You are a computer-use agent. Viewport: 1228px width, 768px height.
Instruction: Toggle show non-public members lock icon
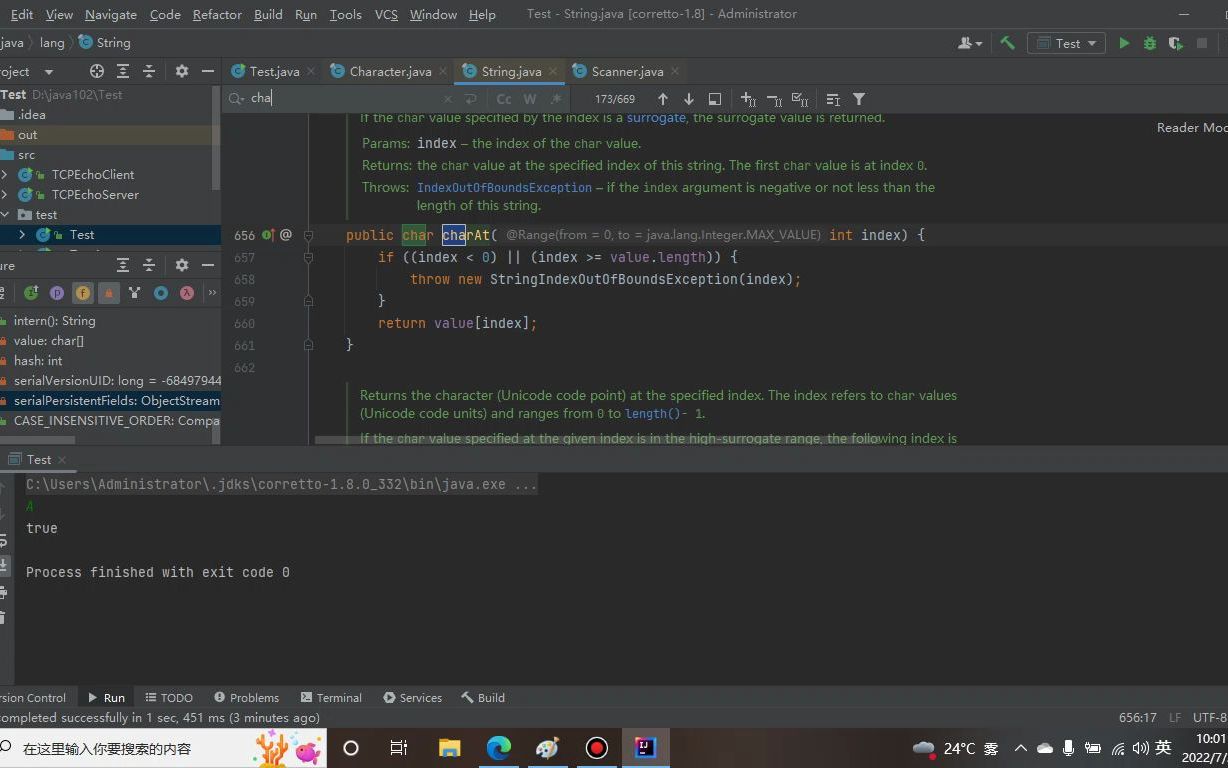109,293
